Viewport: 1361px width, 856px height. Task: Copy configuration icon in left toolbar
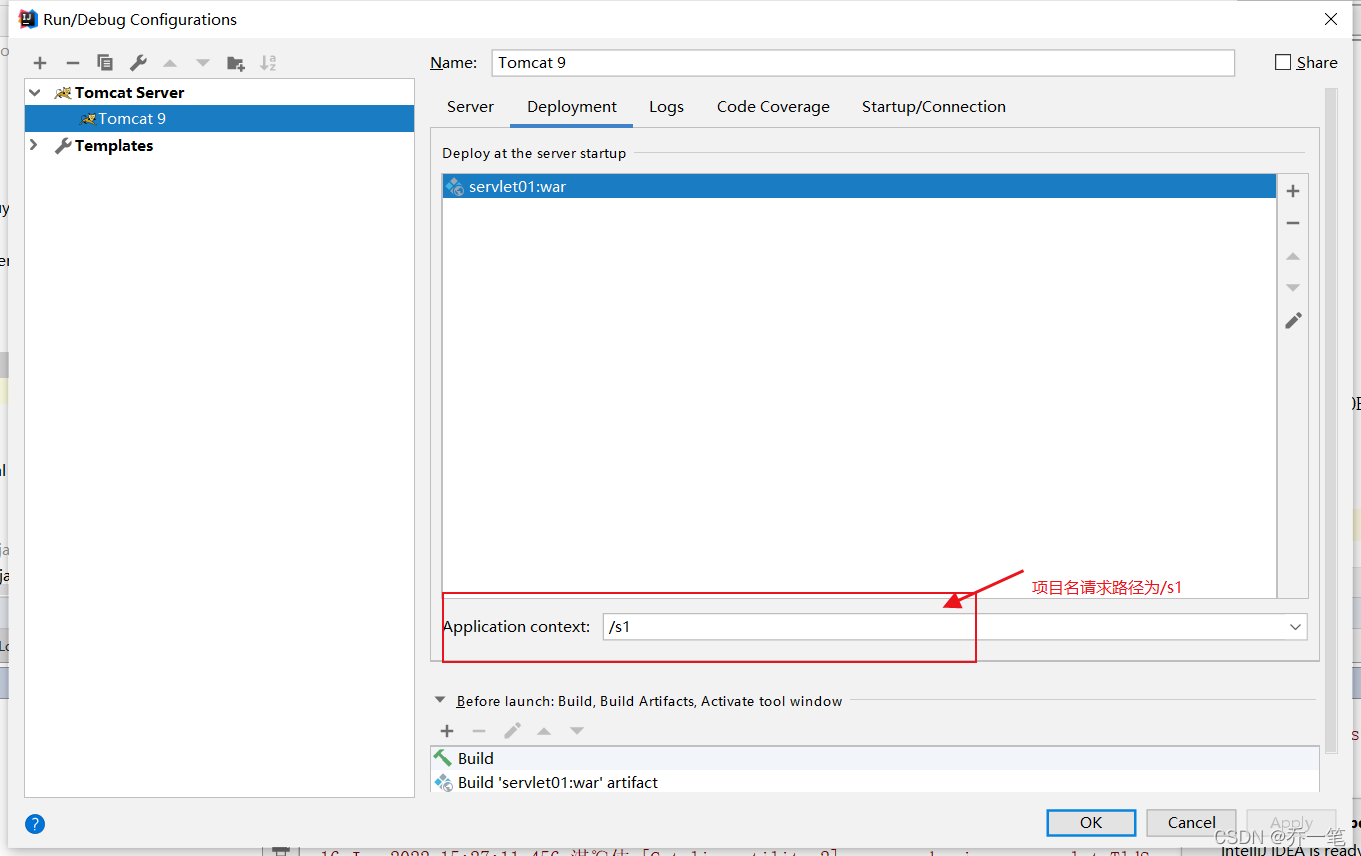coord(105,63)
